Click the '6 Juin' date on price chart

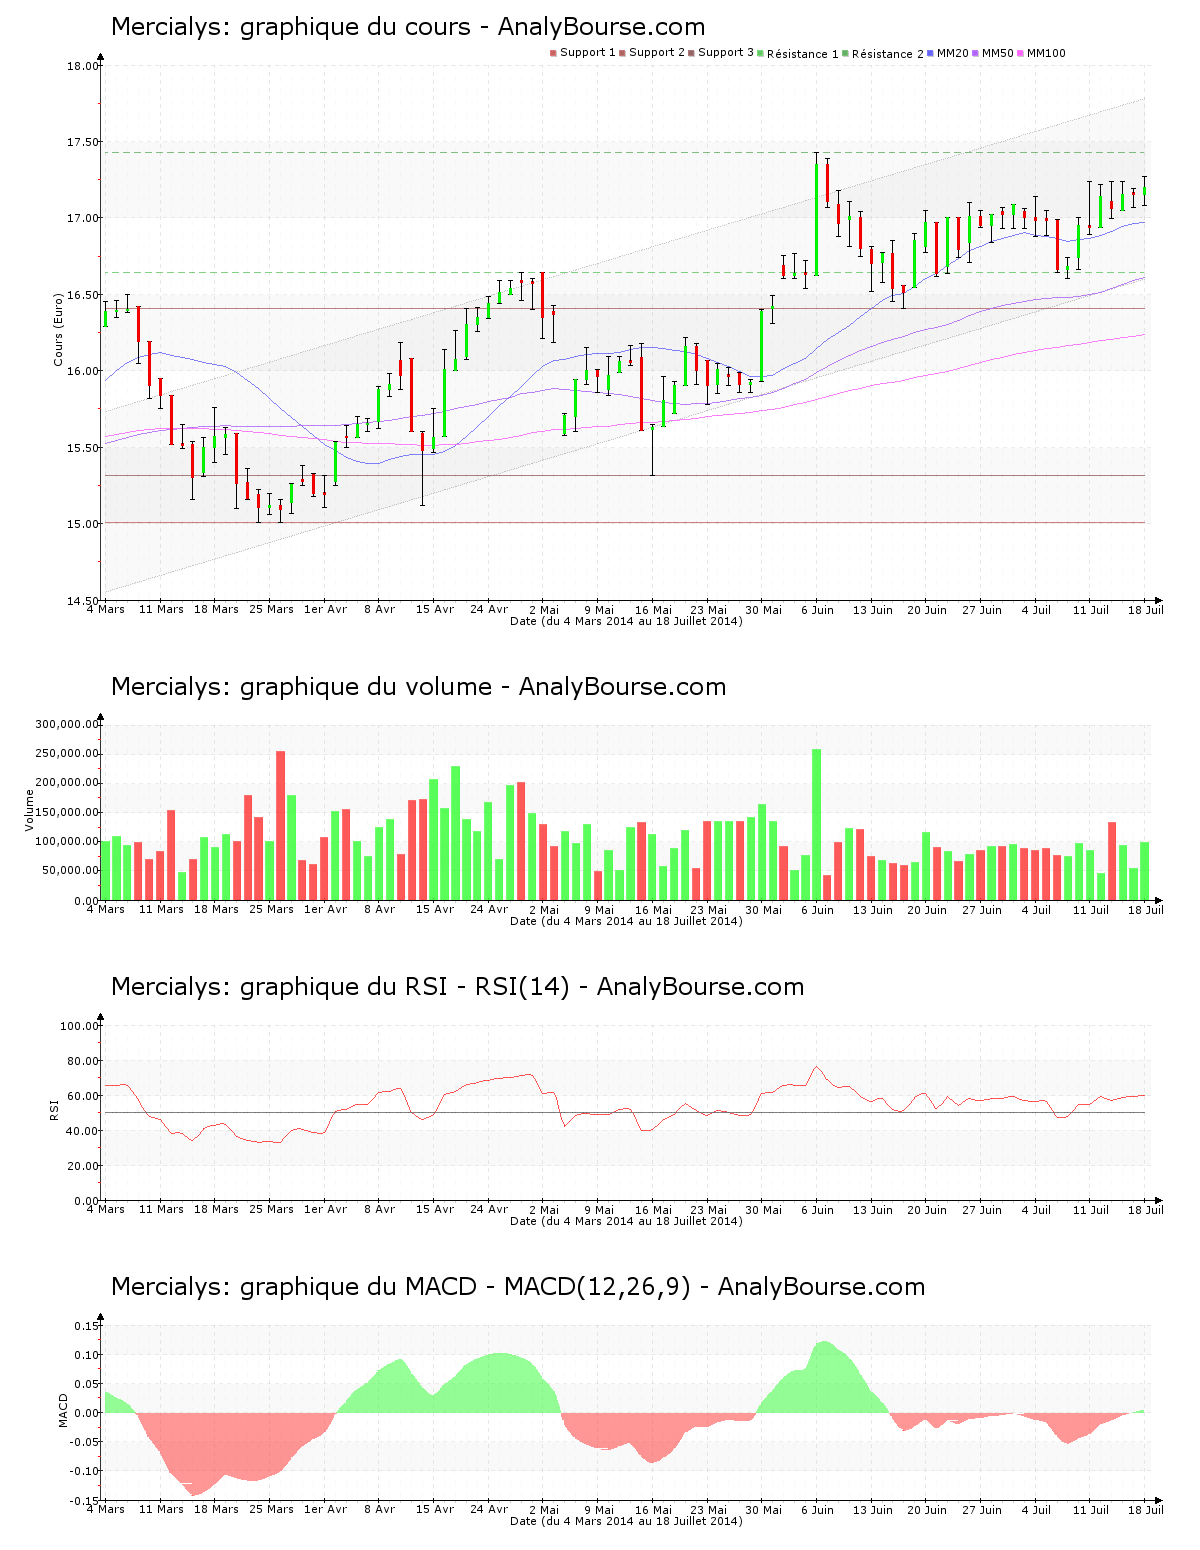818,609
